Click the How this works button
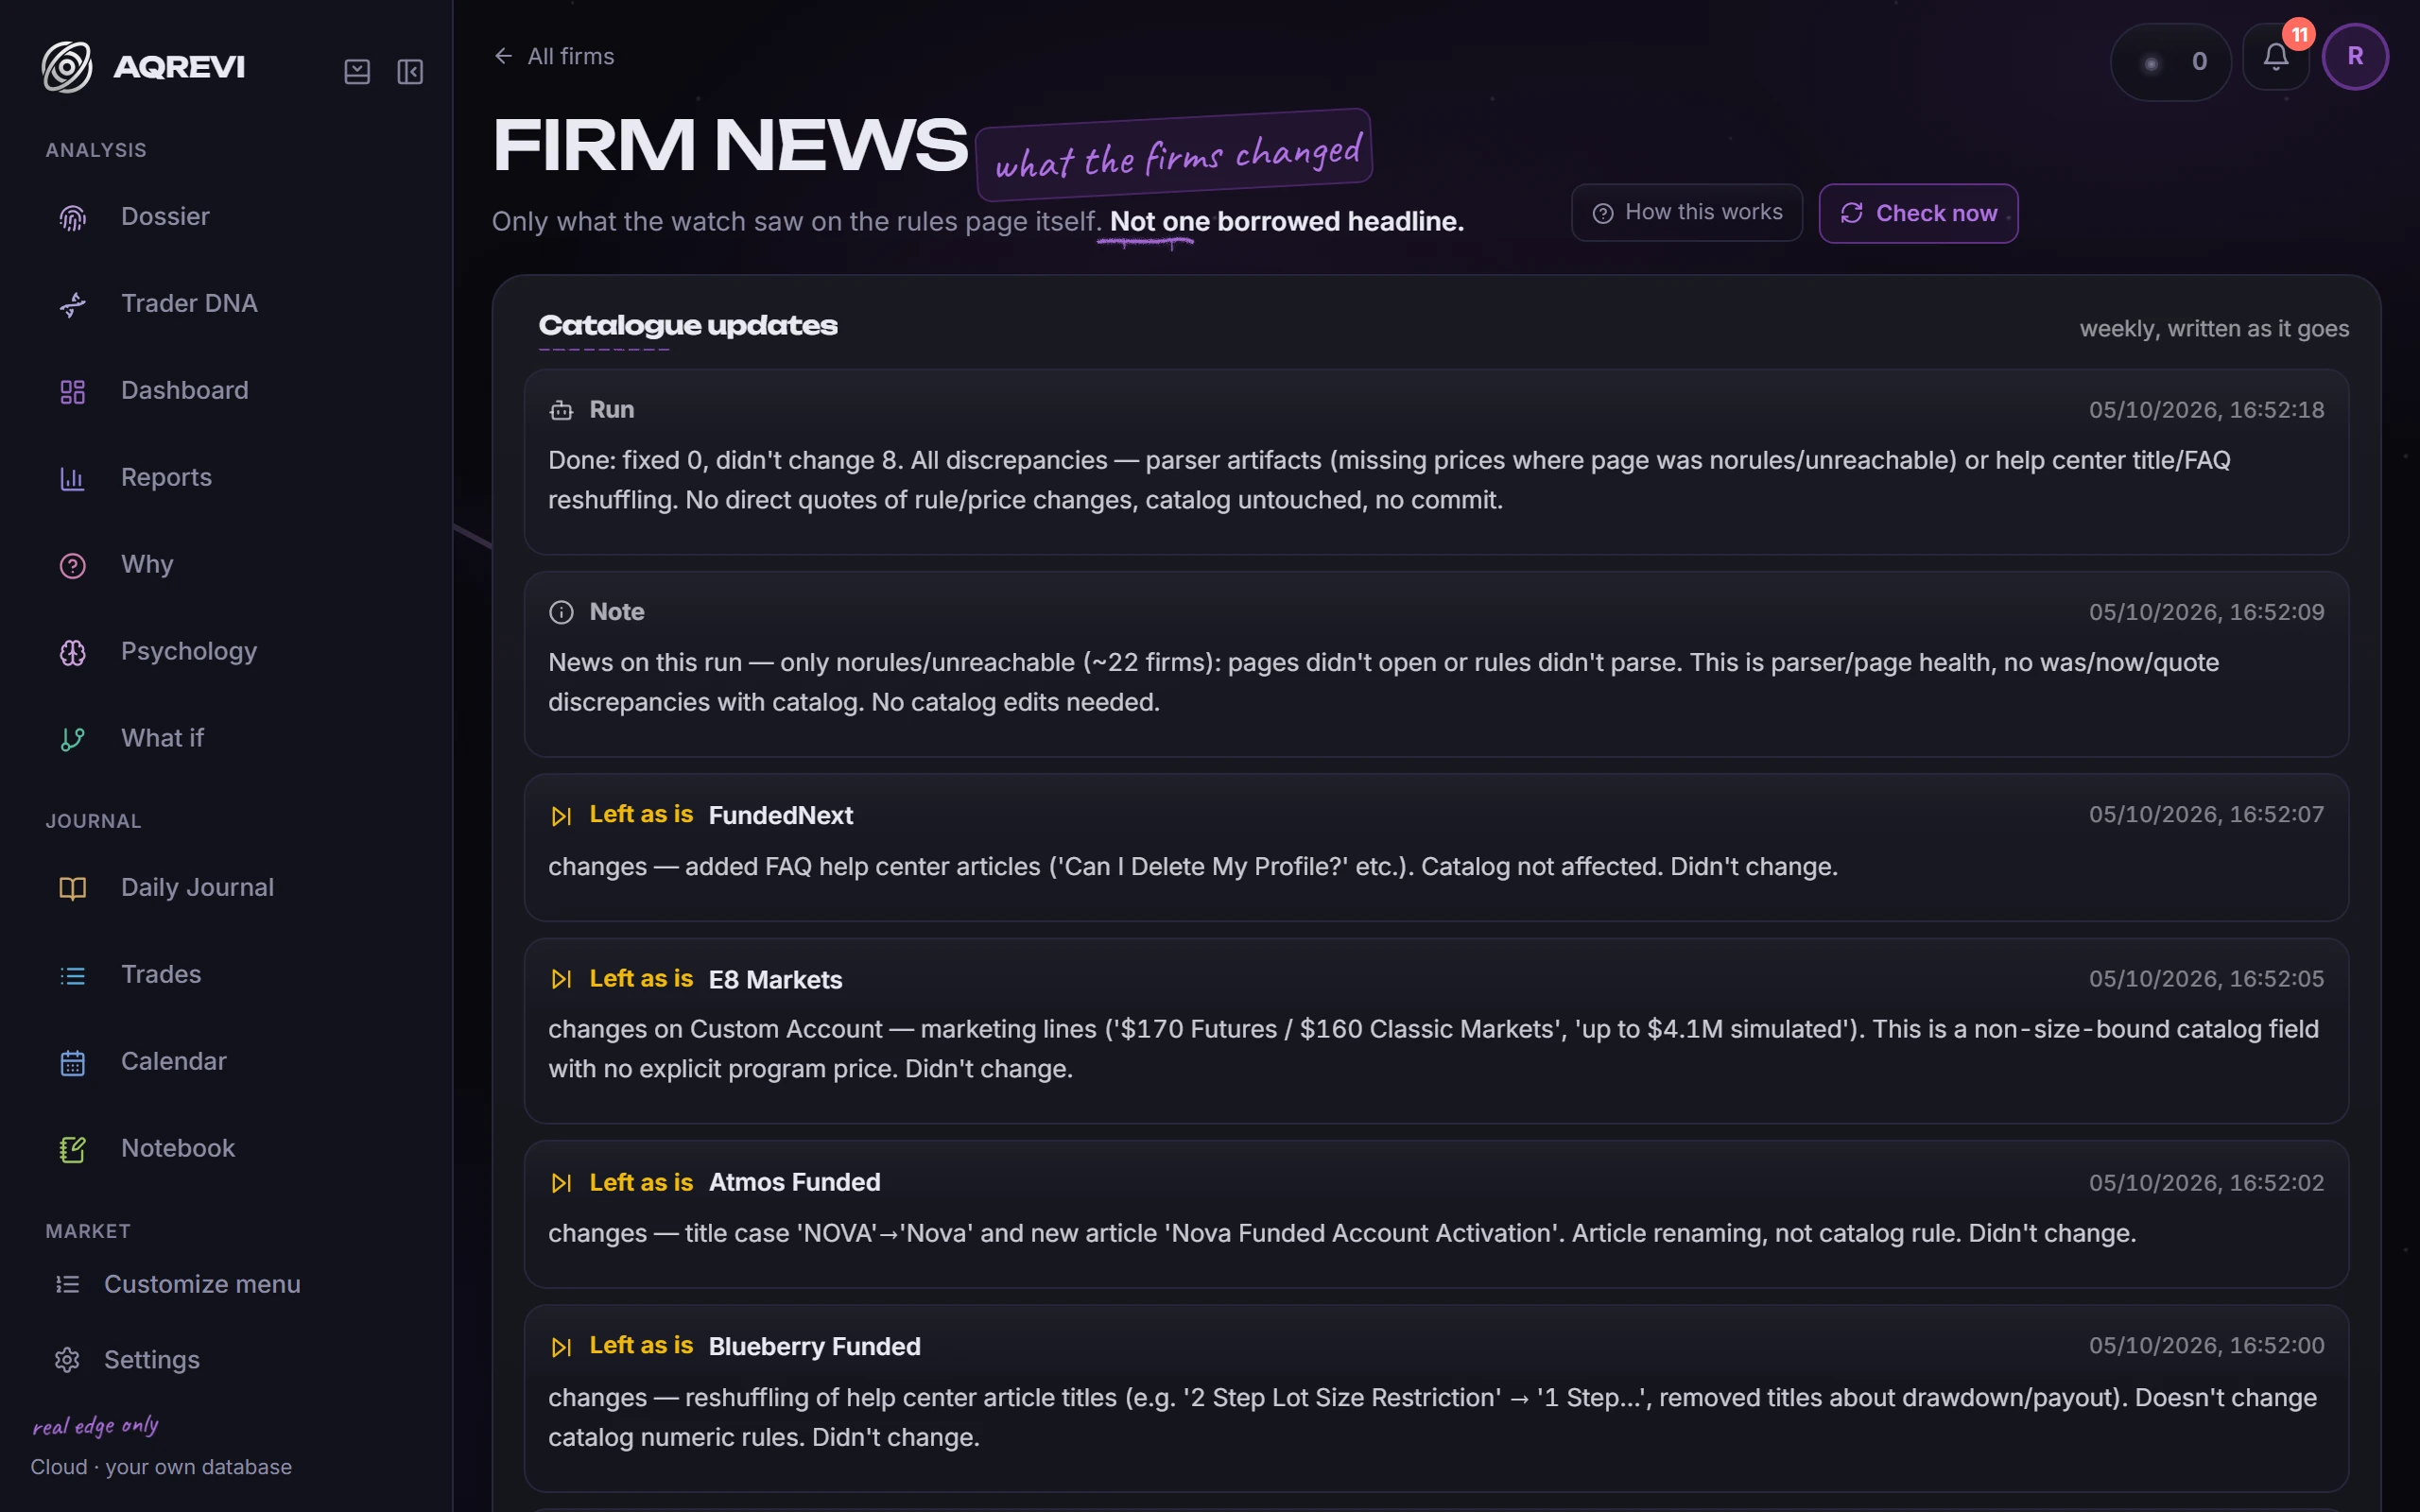The height and width of the screenshot is (1512, 2420). 1686,212
